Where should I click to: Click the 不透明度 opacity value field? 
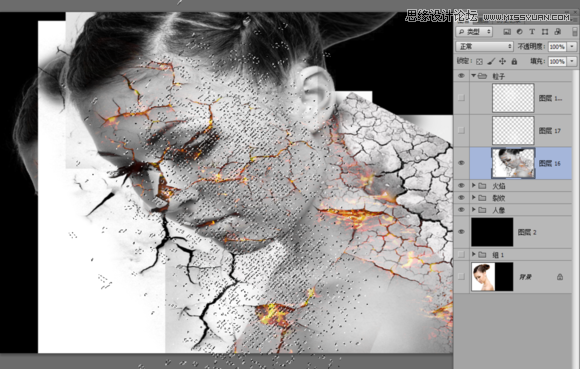pyautogui.click(x=557, y=47)
